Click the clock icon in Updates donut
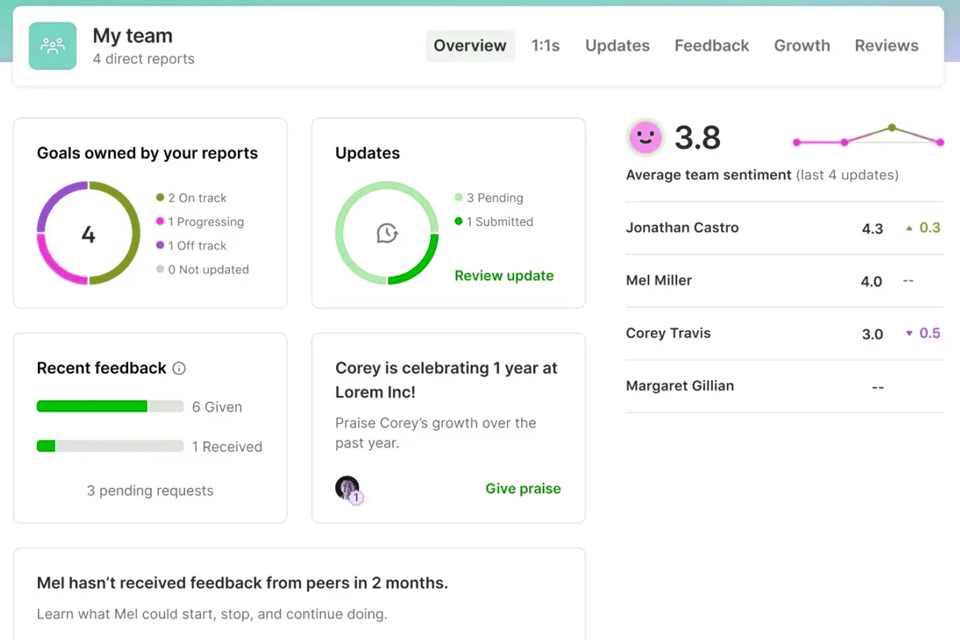Viewport: 960px width, 640px height. coord(387,233)
